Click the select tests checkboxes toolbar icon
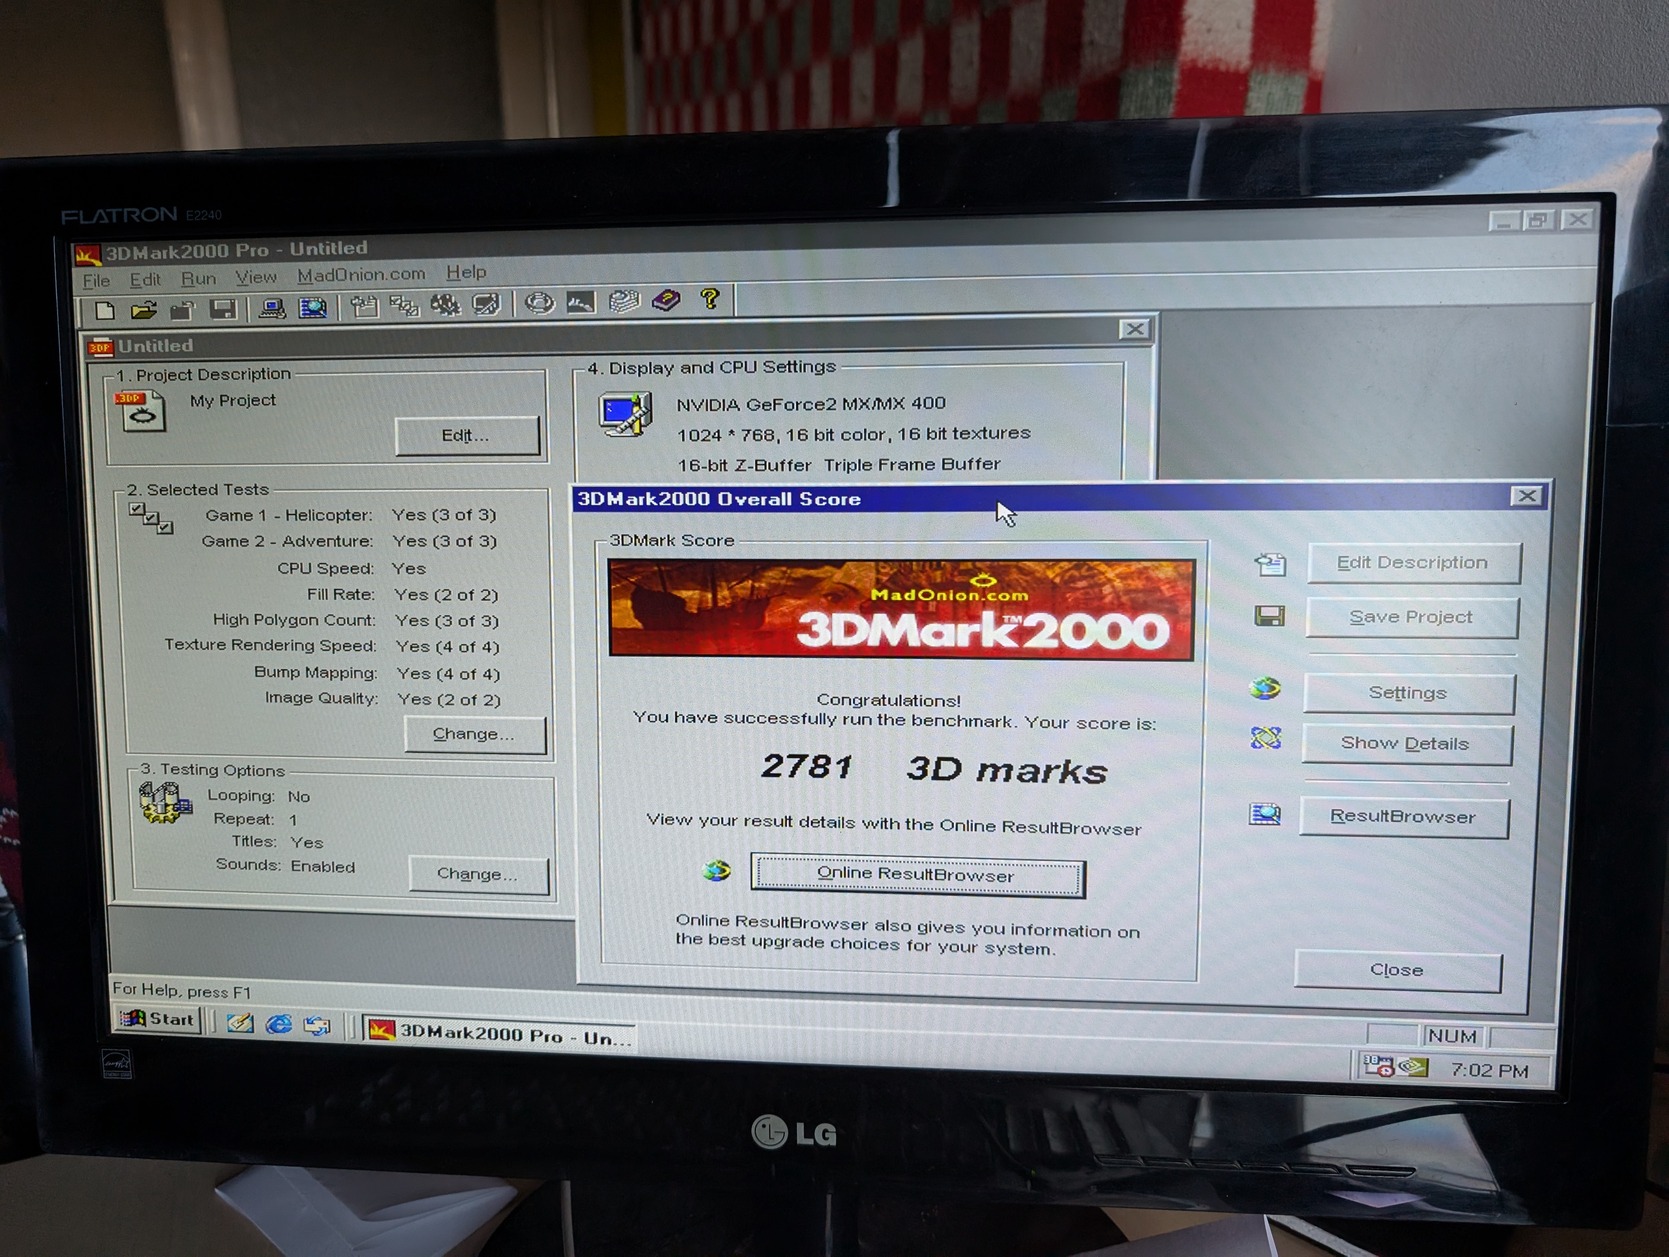 [x=404, y=305]
